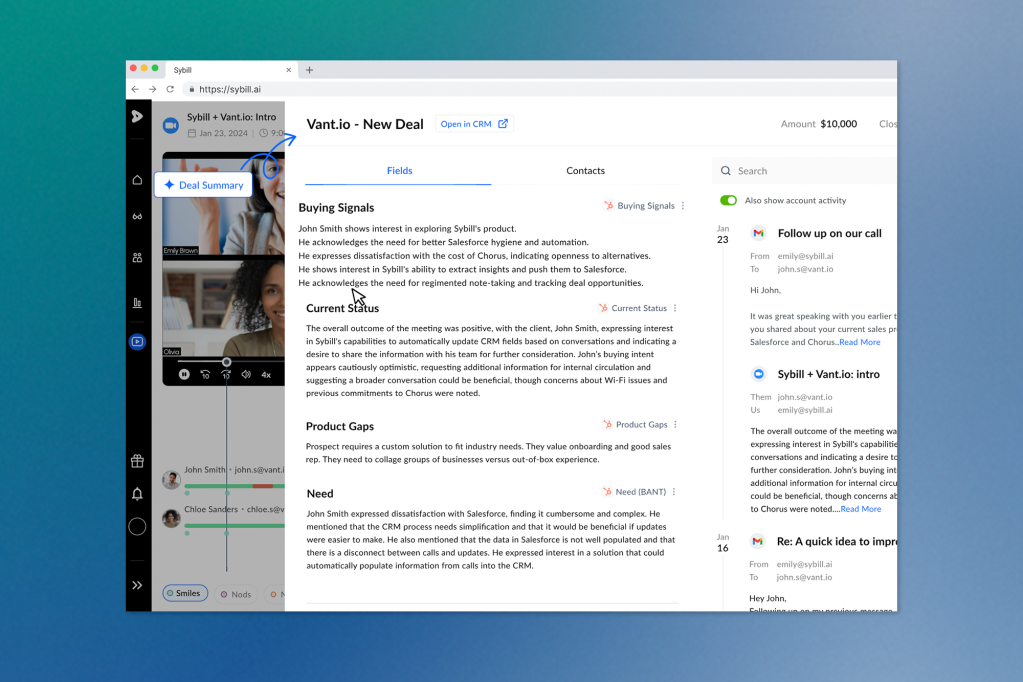Open the Re: A quick idea email
1023x682 pixels.
pos(837,541)
